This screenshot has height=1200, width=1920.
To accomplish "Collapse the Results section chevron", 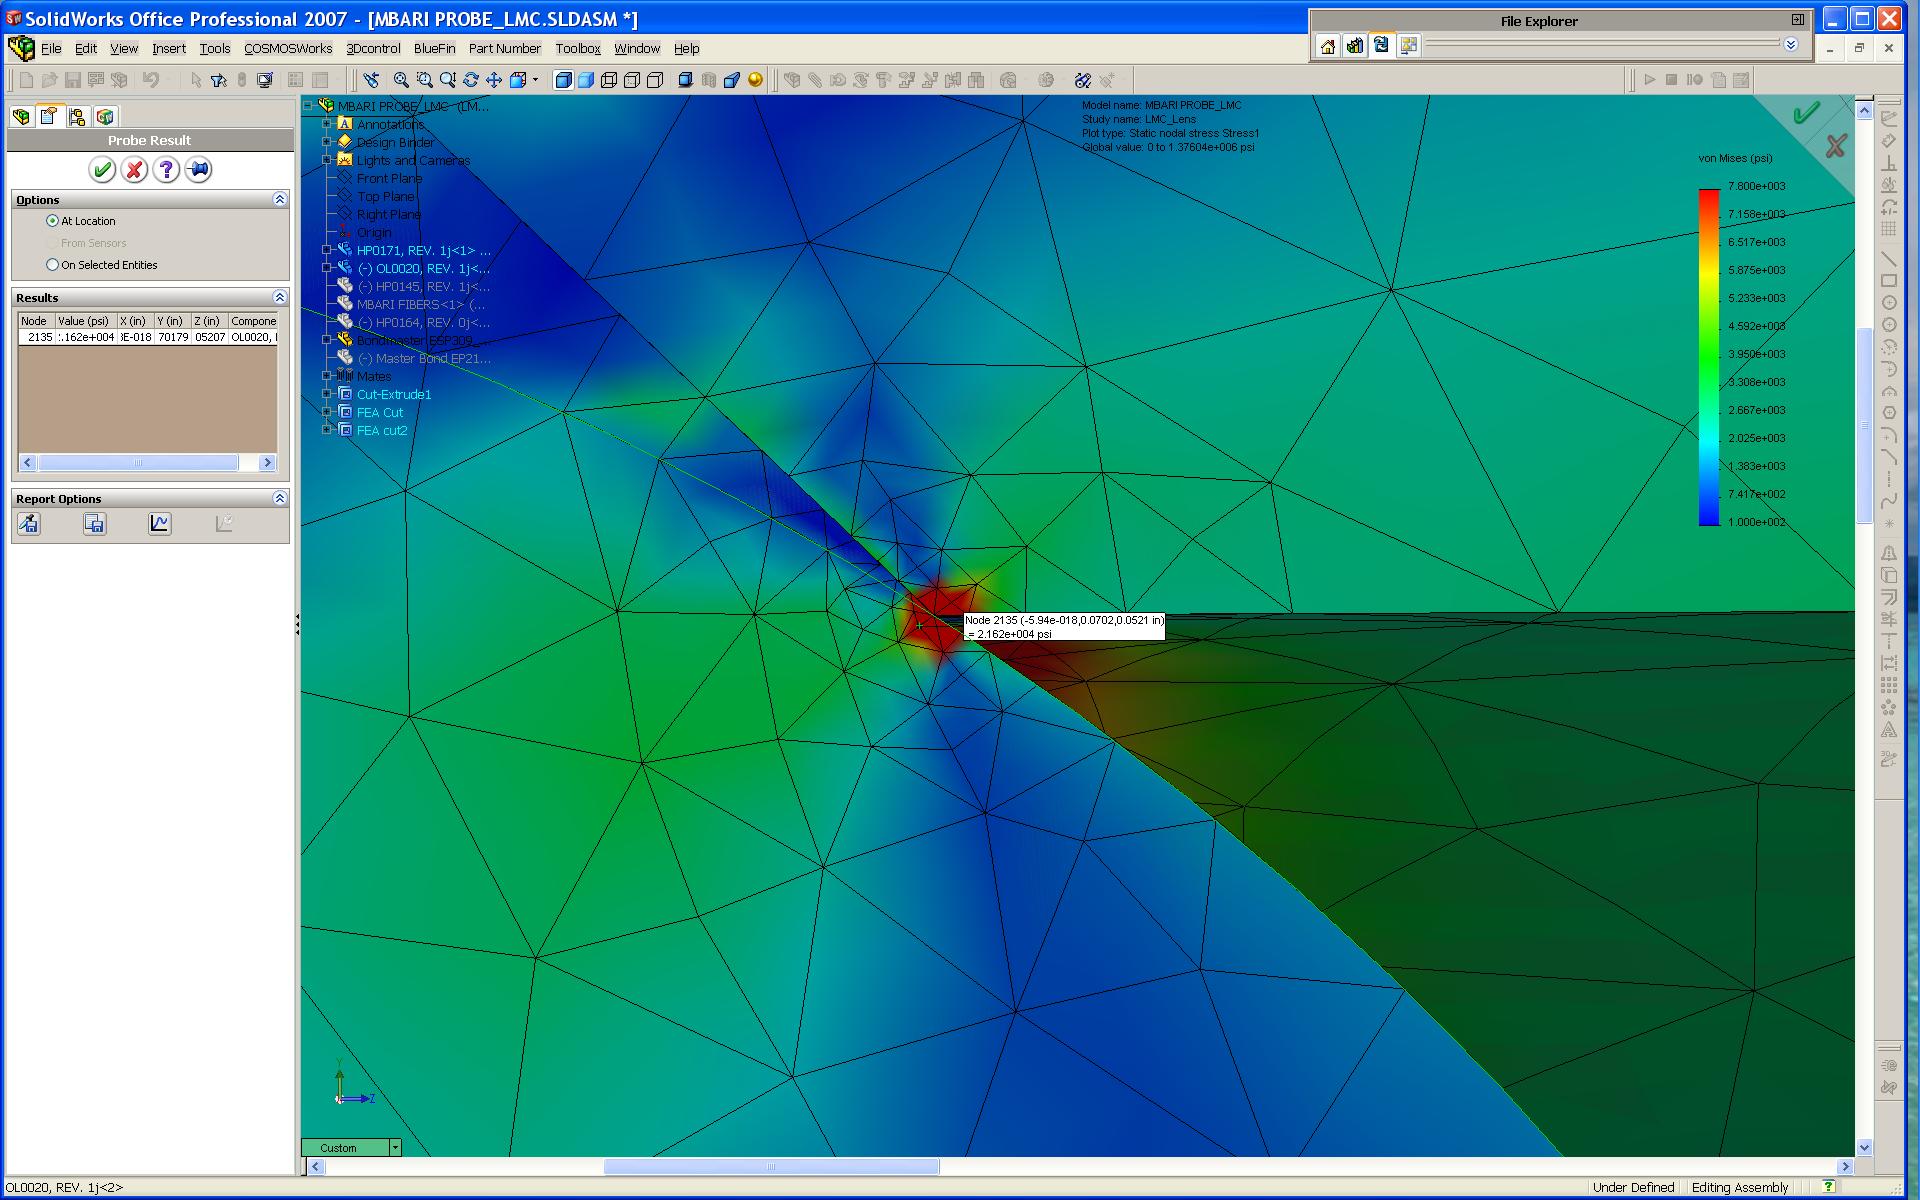I will [280, 297].
